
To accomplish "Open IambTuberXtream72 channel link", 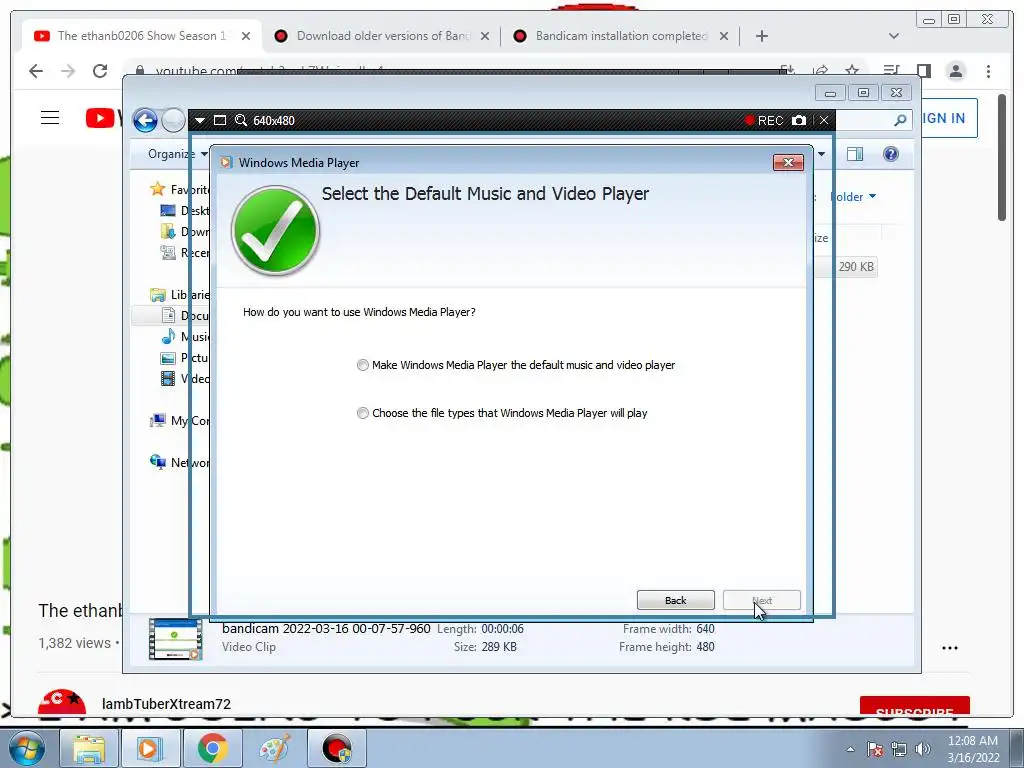I will (x=166, y=704).
